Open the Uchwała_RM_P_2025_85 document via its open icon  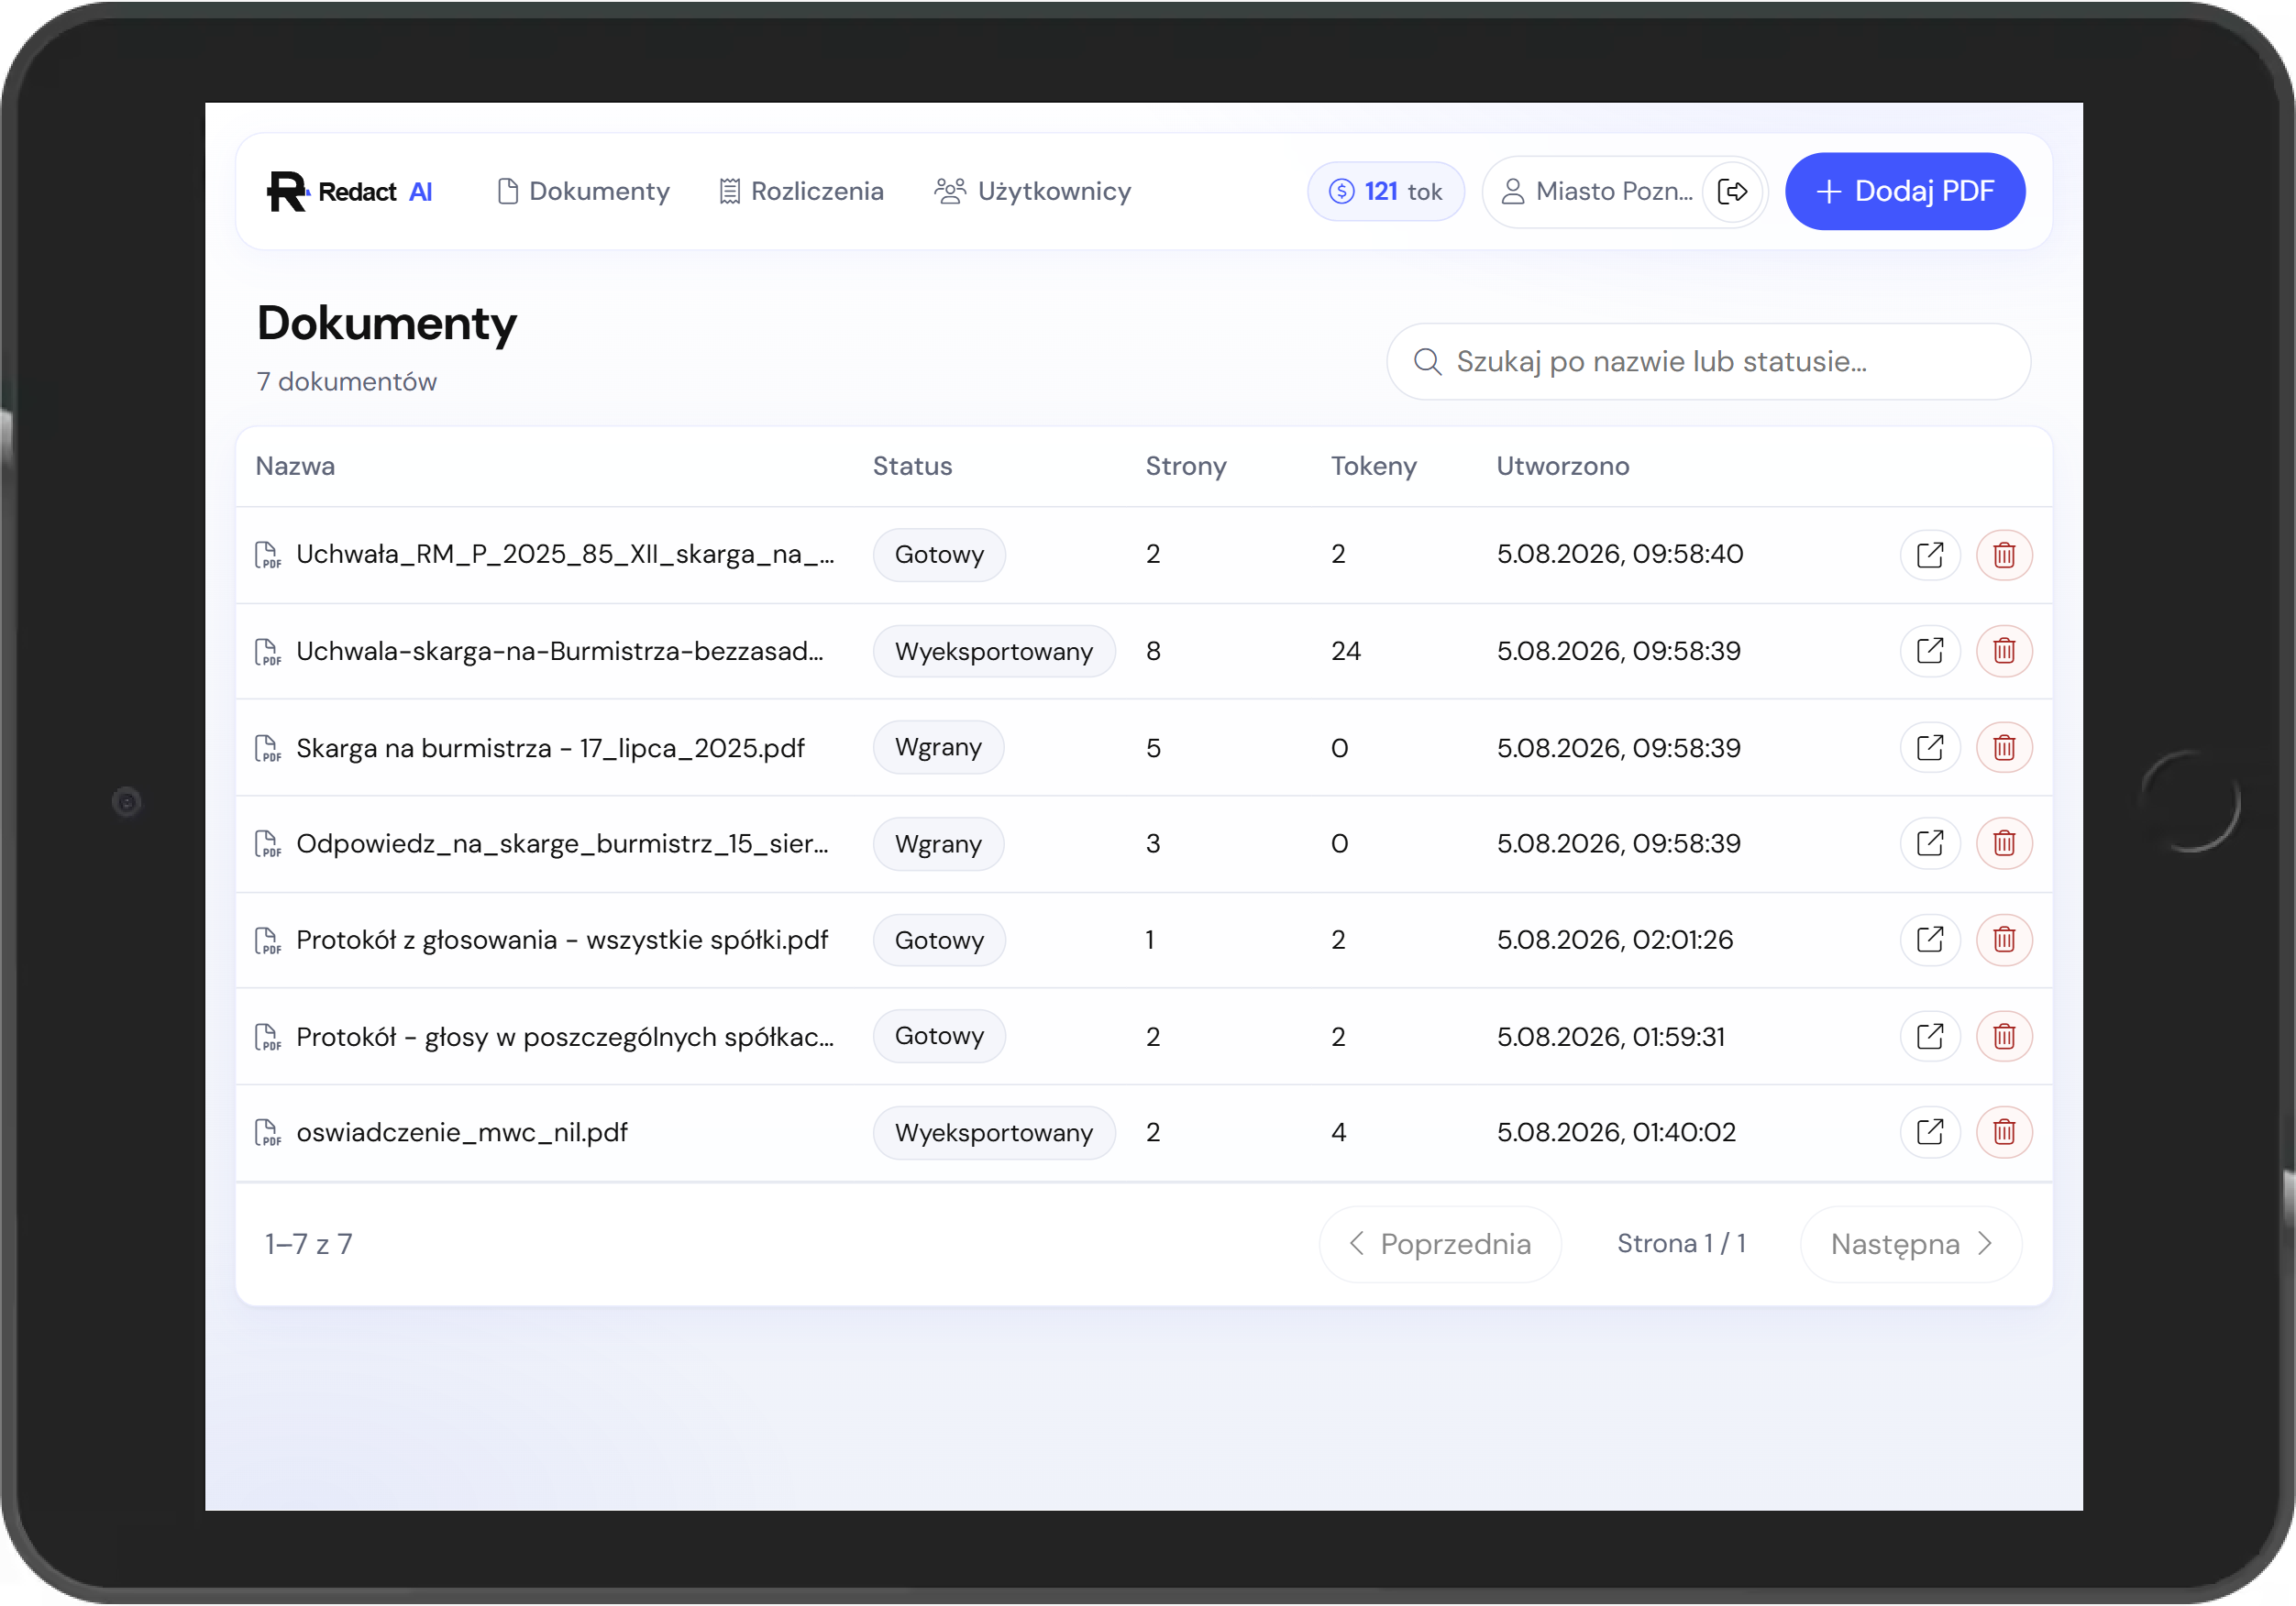pyautogui.click(x=1929, y=555)
